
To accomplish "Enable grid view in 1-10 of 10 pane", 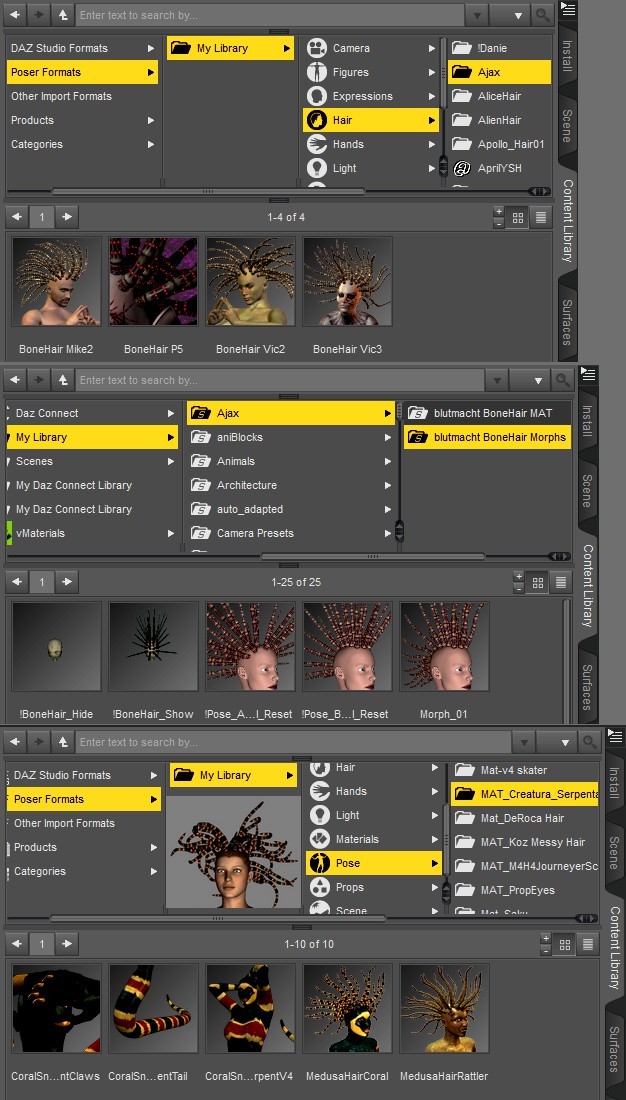I will [x=565, y=944].
